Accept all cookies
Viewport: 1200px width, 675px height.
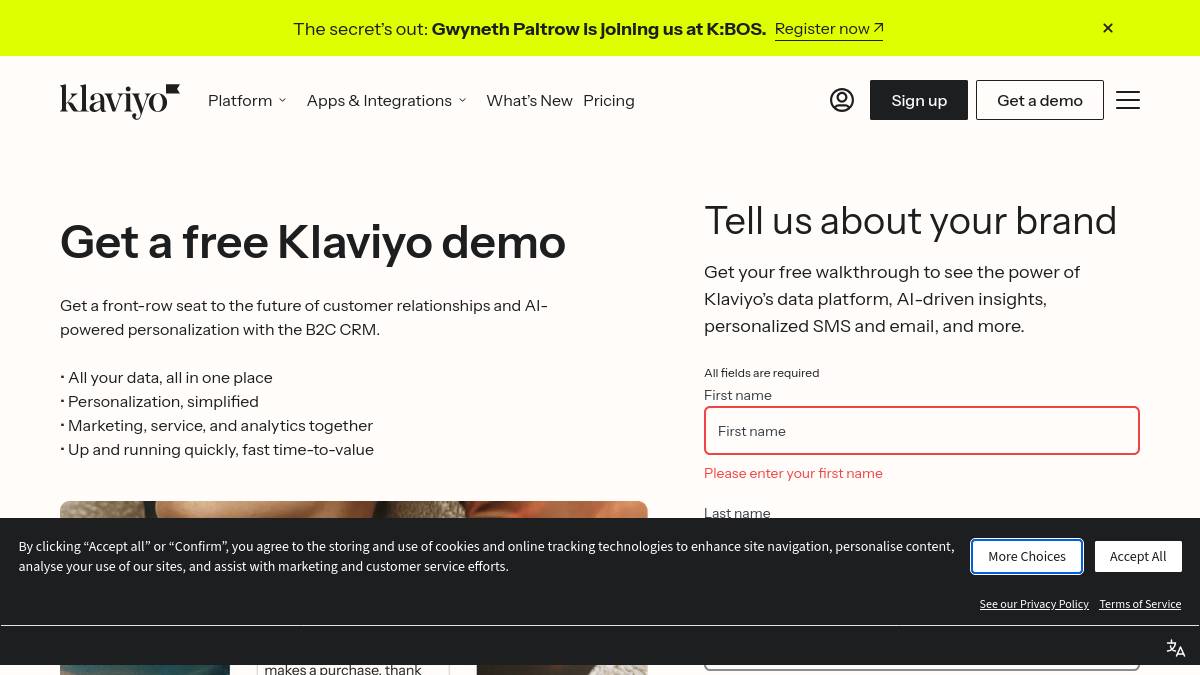(1138, 556)
